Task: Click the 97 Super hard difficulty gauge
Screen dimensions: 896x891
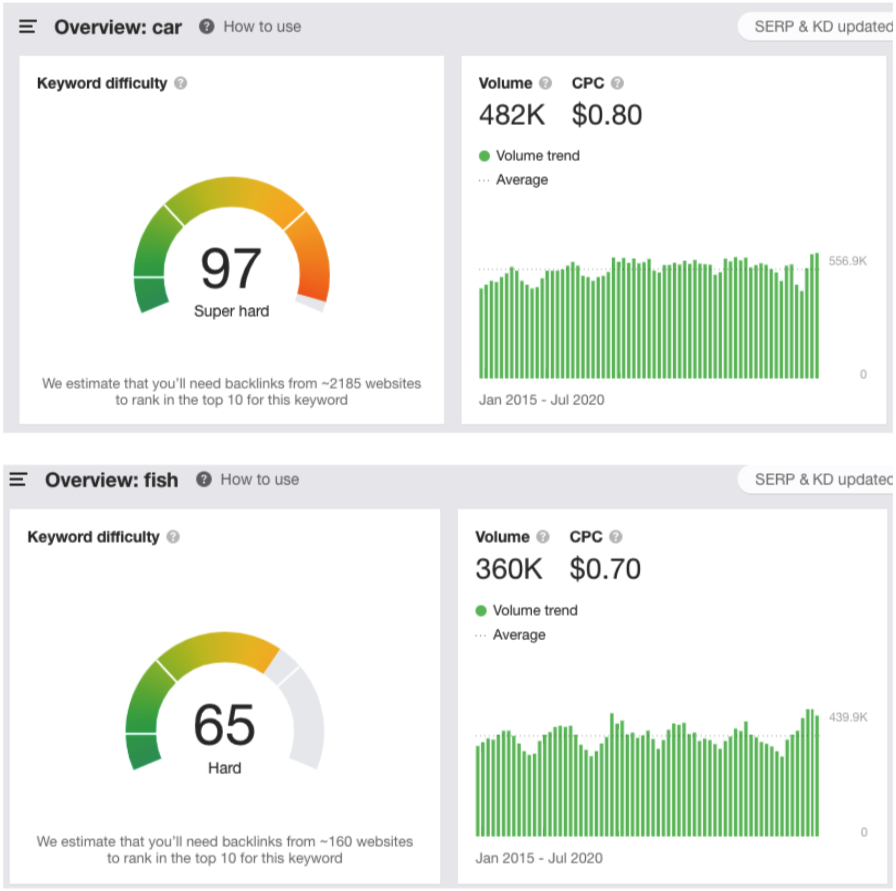Action: coord(231,246)
